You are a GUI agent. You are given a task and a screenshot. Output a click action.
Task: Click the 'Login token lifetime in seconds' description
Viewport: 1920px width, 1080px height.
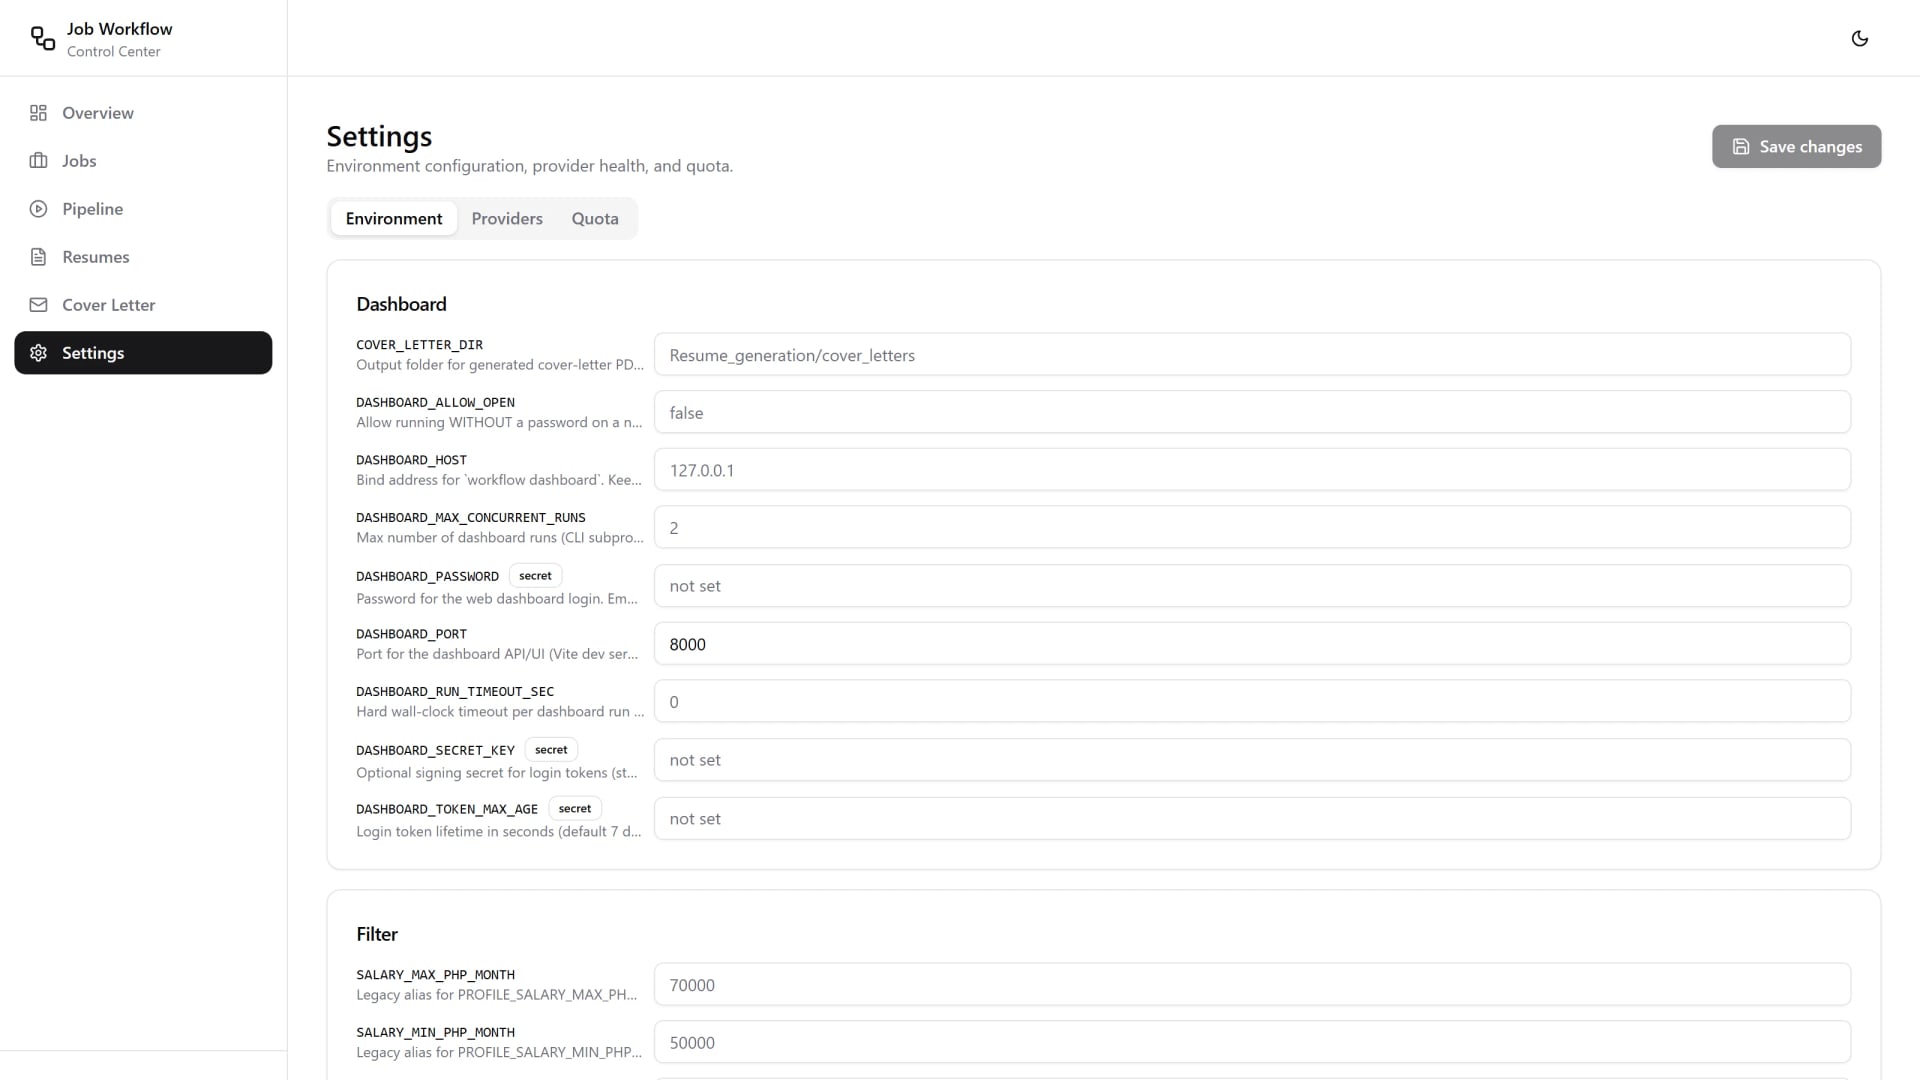click(499, 832)
